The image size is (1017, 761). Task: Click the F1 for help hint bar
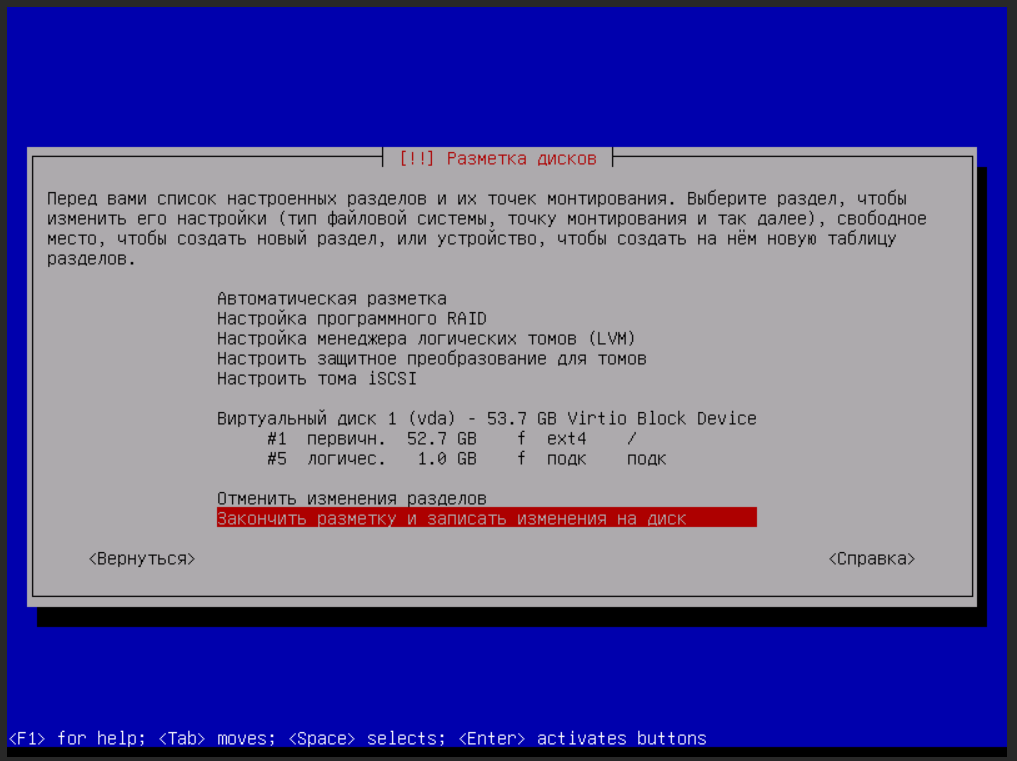(x=357, y=739)
